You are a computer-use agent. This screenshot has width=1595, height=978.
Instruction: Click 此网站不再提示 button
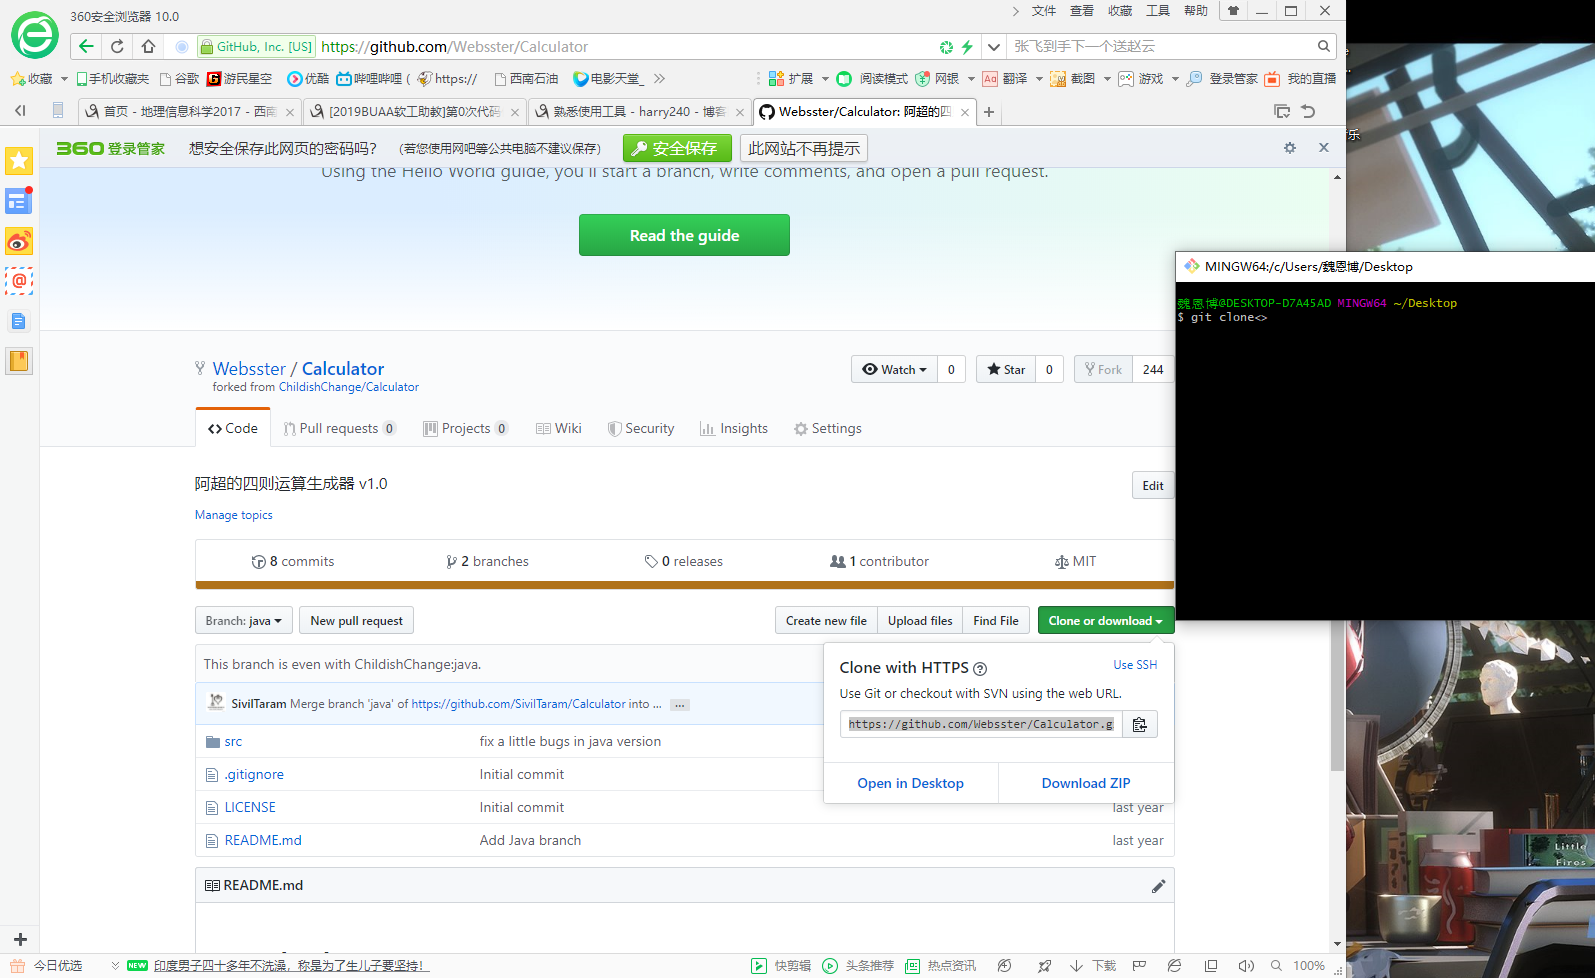804,148
